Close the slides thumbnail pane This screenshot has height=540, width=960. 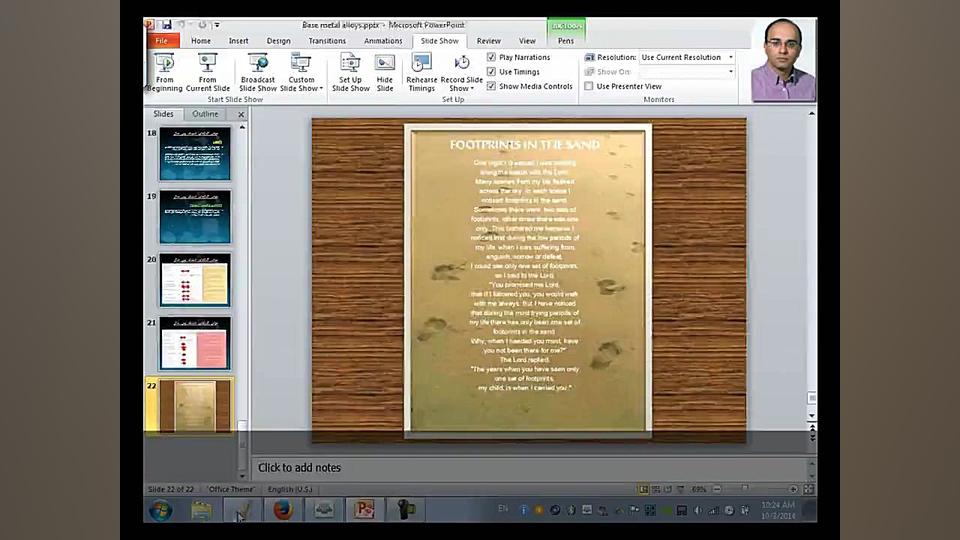(241, 114)
